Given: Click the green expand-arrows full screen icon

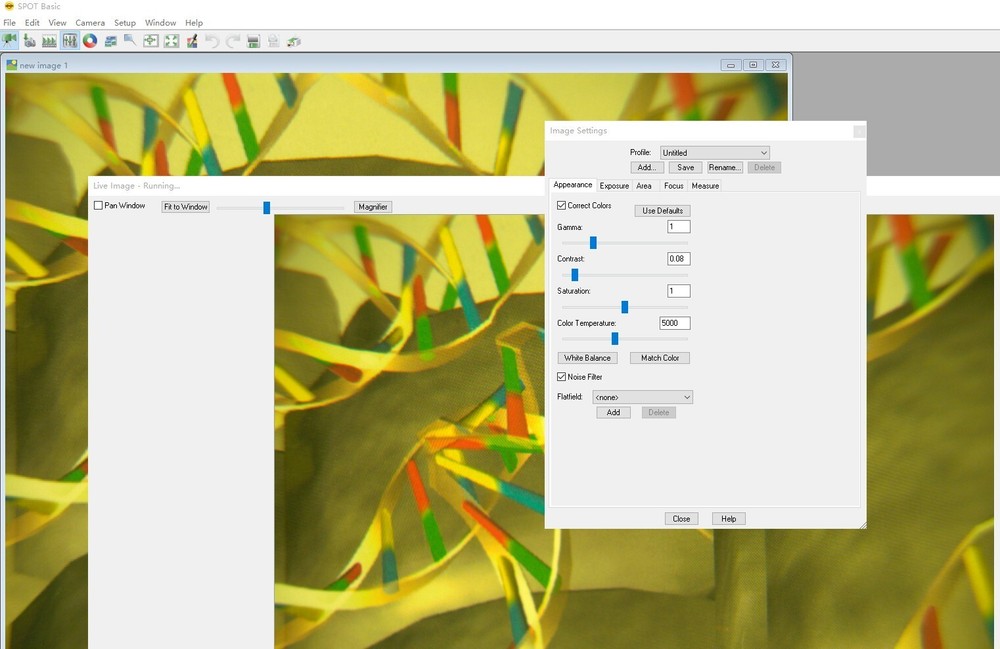Looking at the screenshot, I should point(172,41).
